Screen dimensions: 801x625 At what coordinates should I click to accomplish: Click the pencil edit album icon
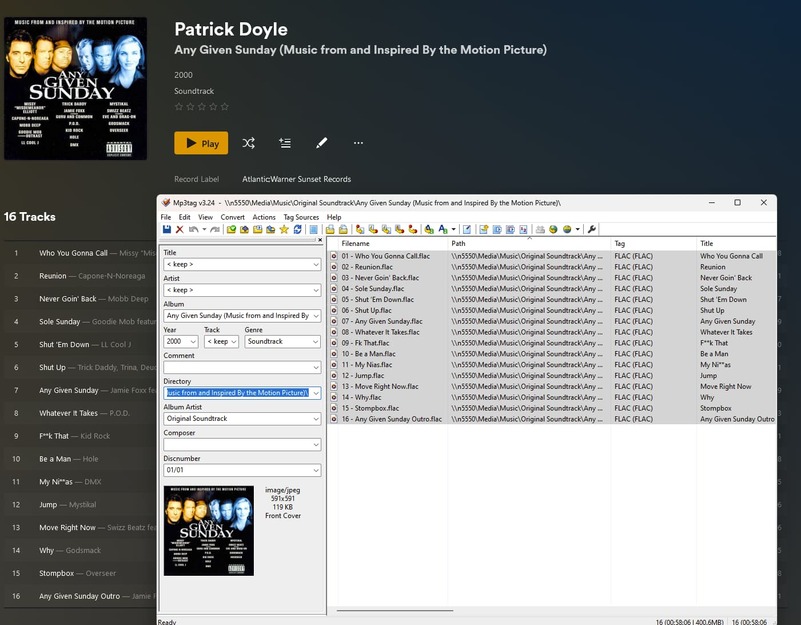point(321,143)
